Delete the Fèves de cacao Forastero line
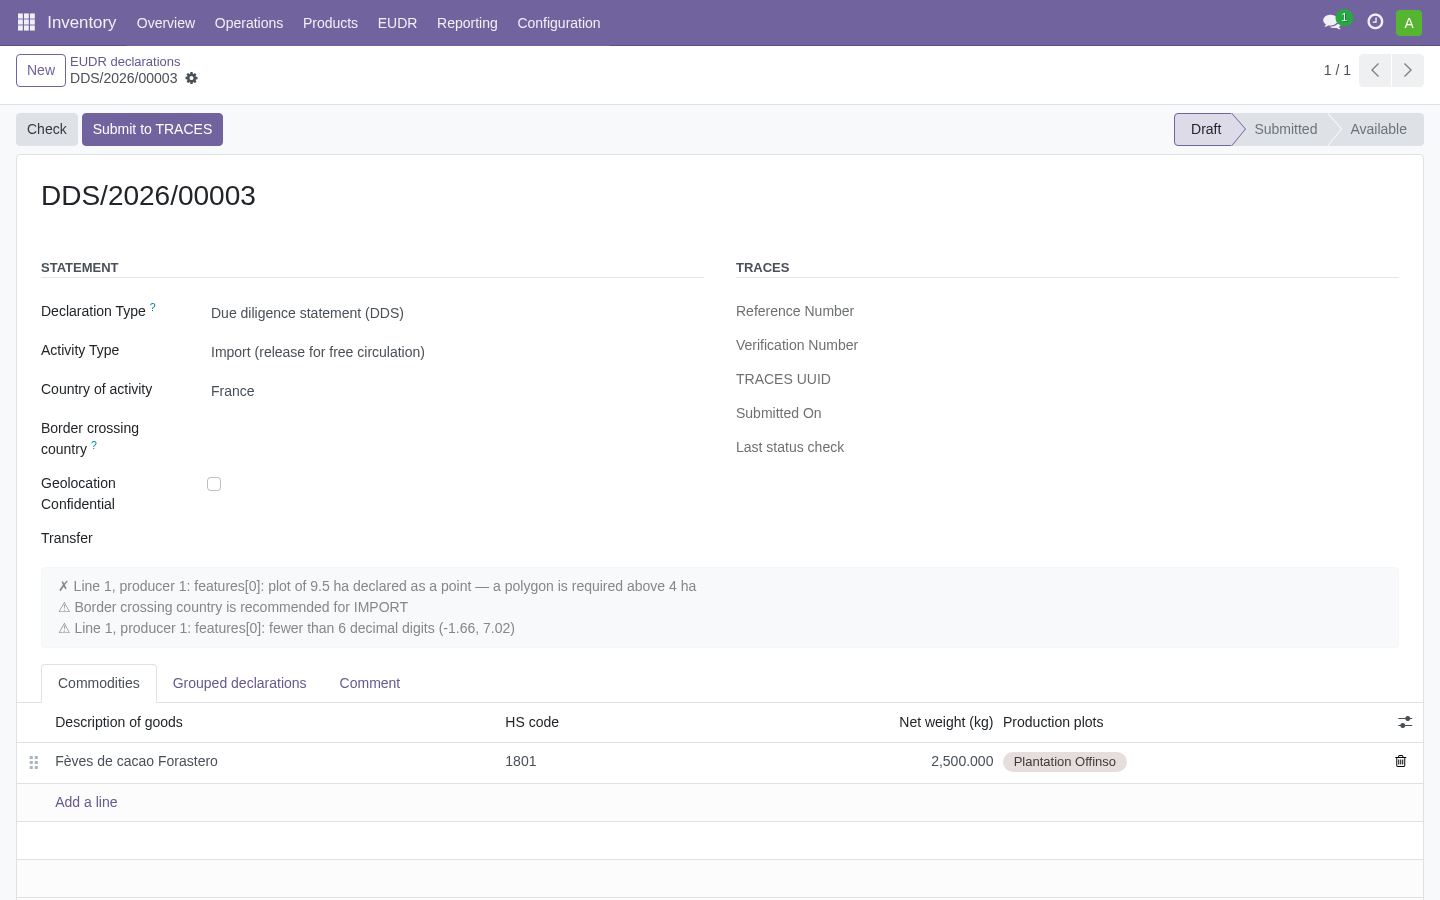The image size is (1440, 900). tap(1400, 761)
